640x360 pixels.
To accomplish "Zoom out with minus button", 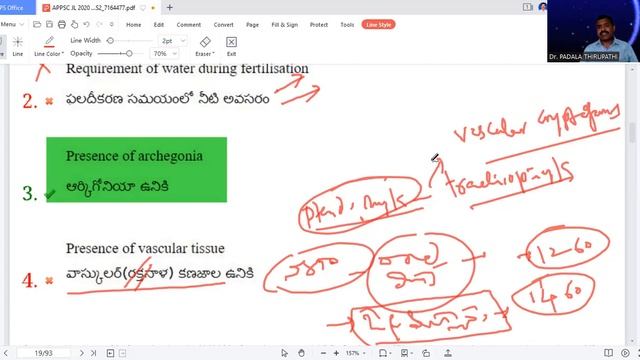I will [323, 353].
